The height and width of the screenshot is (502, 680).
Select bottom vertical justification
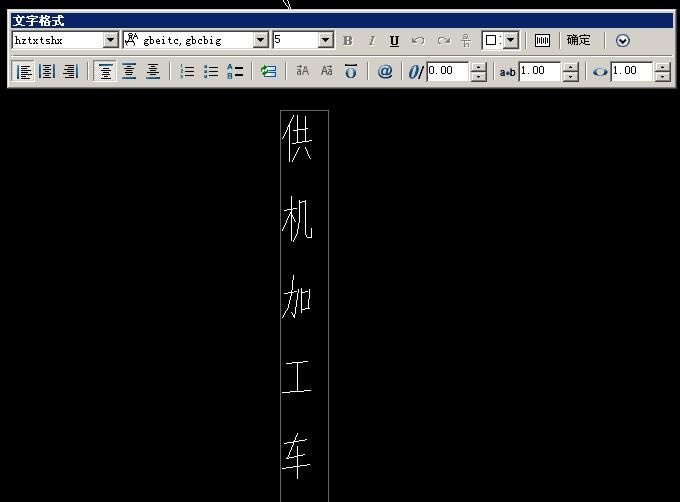(x=153, y=71)
